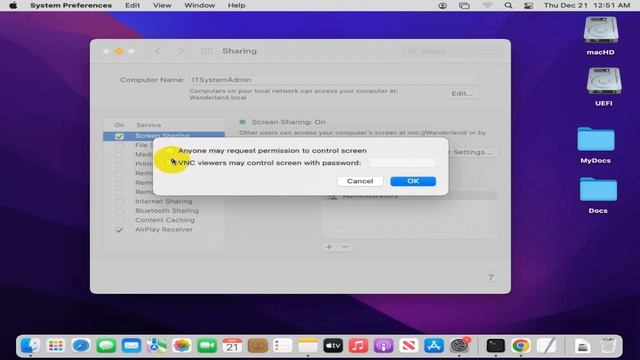The image size is (640, 360).
Task: Open News app in dock
Action: point(409,346)
